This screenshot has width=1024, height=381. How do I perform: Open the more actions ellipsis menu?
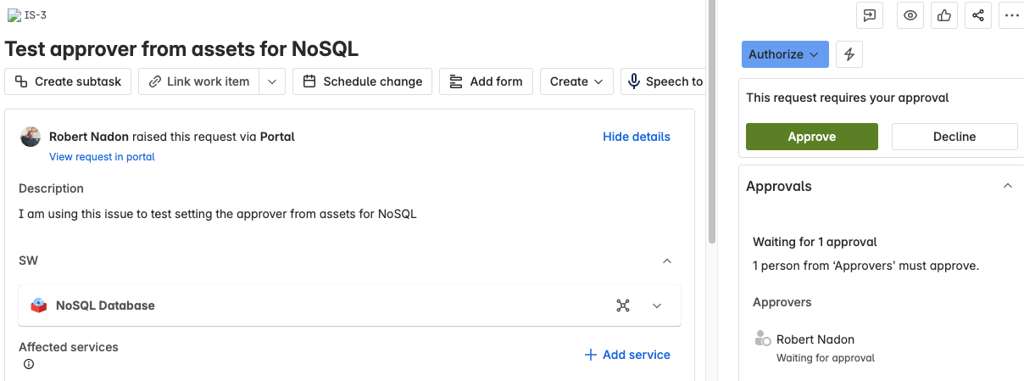pos(1012,16)
